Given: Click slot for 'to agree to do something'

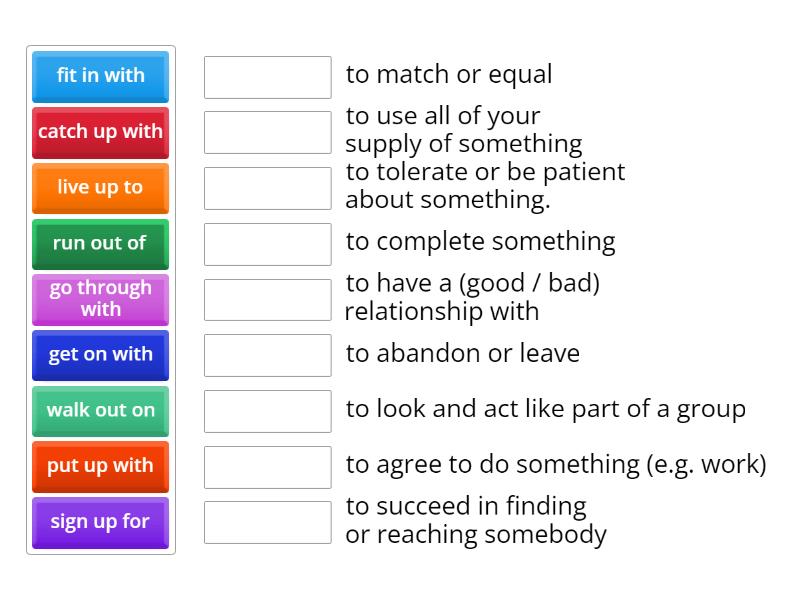Looking at the screenshot, I should point(267,467).
